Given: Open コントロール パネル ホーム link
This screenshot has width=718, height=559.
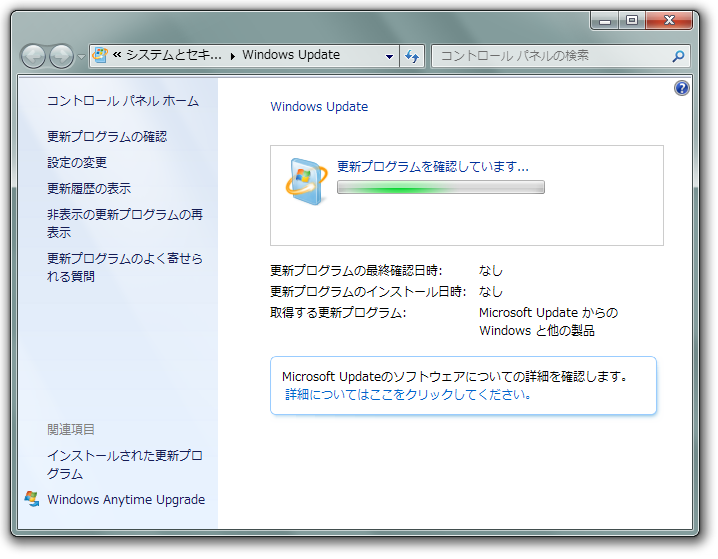Looking at the screenshot, I should tap(123, 101).
